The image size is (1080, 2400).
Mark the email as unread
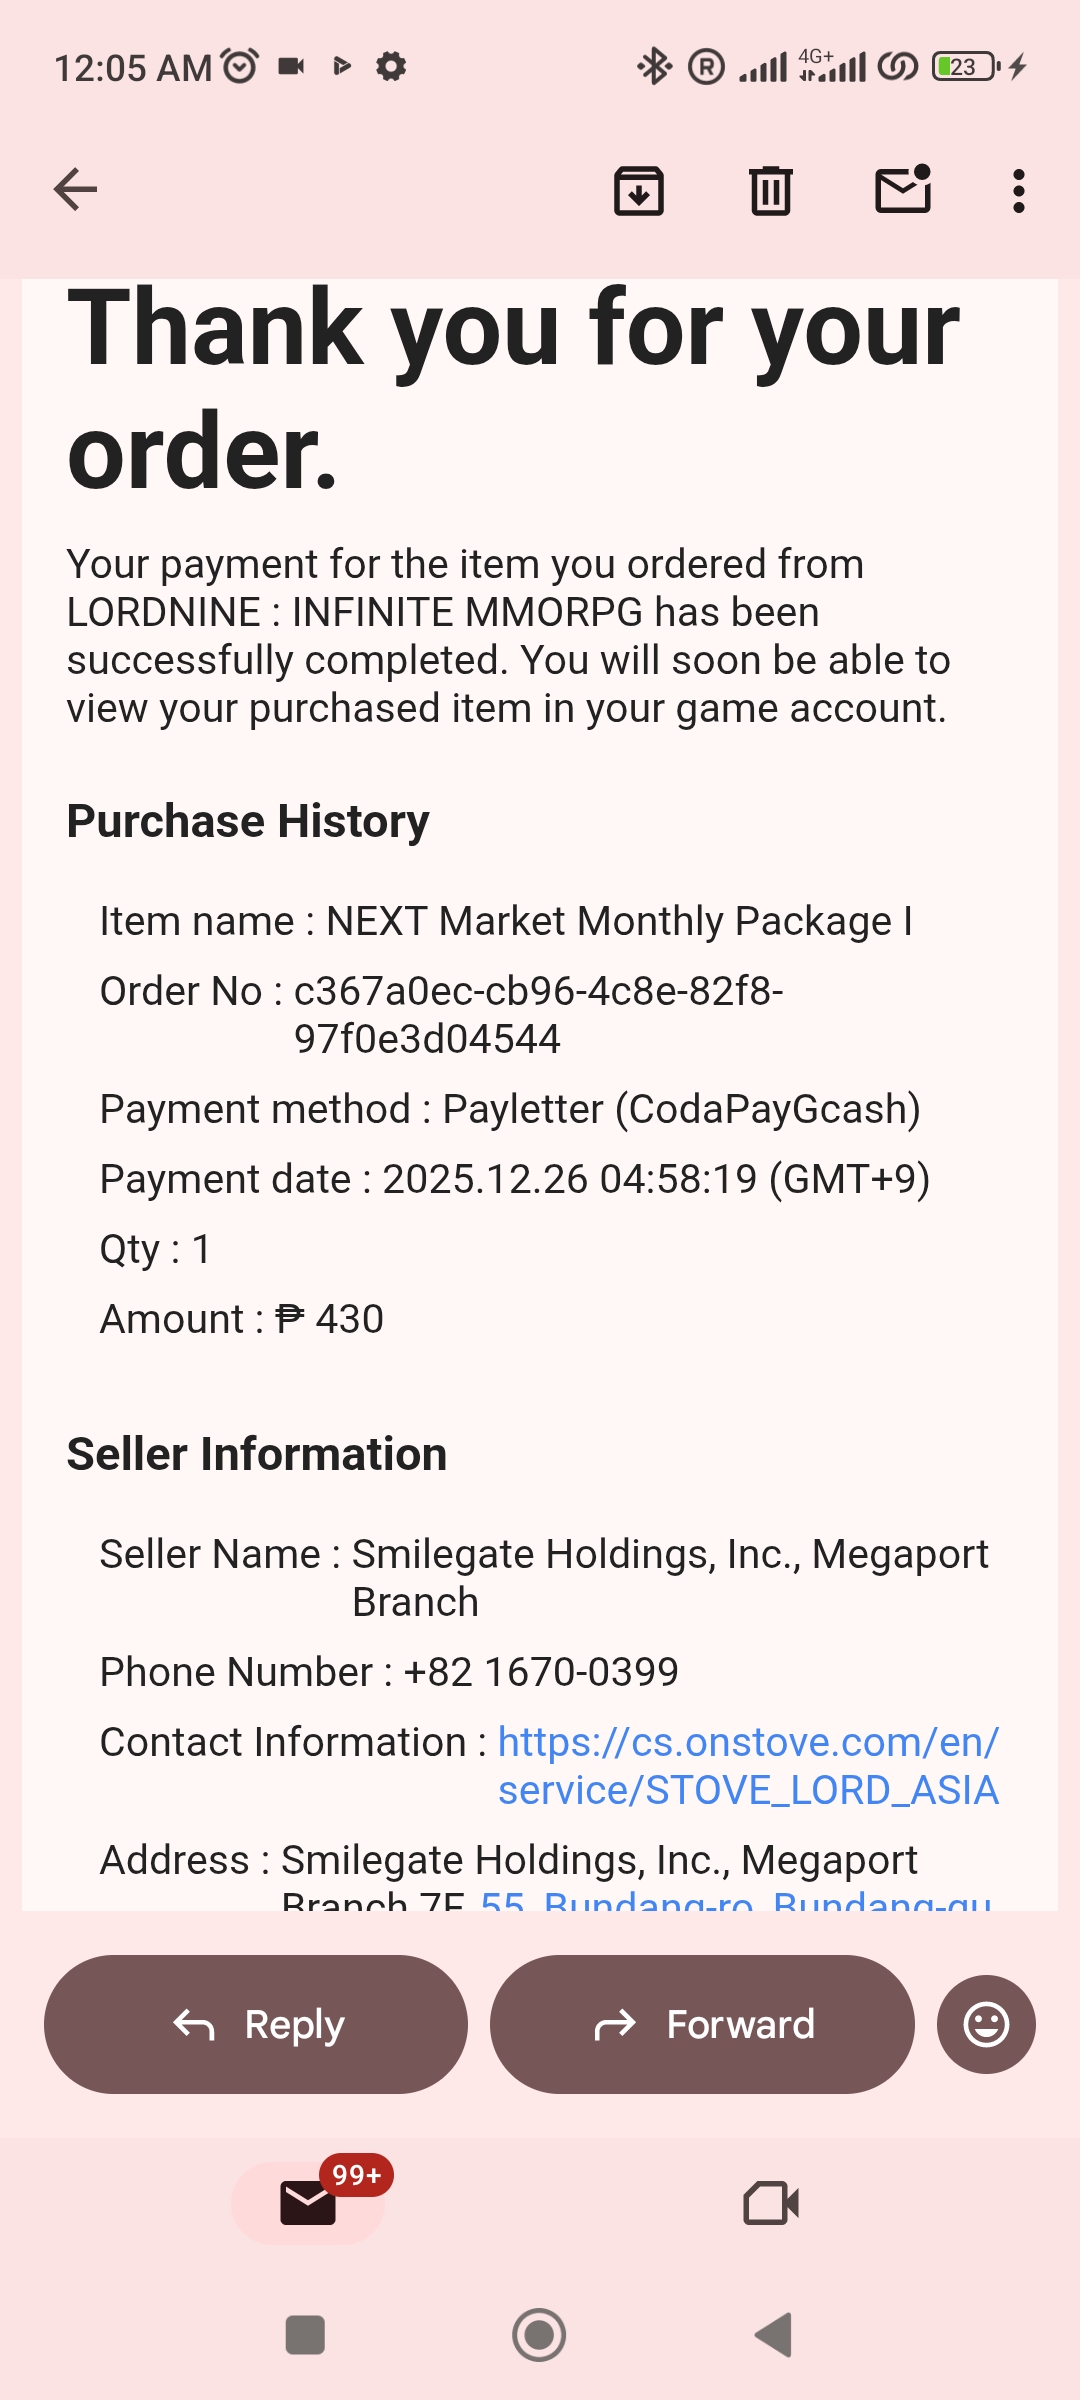tap(903, 190)
